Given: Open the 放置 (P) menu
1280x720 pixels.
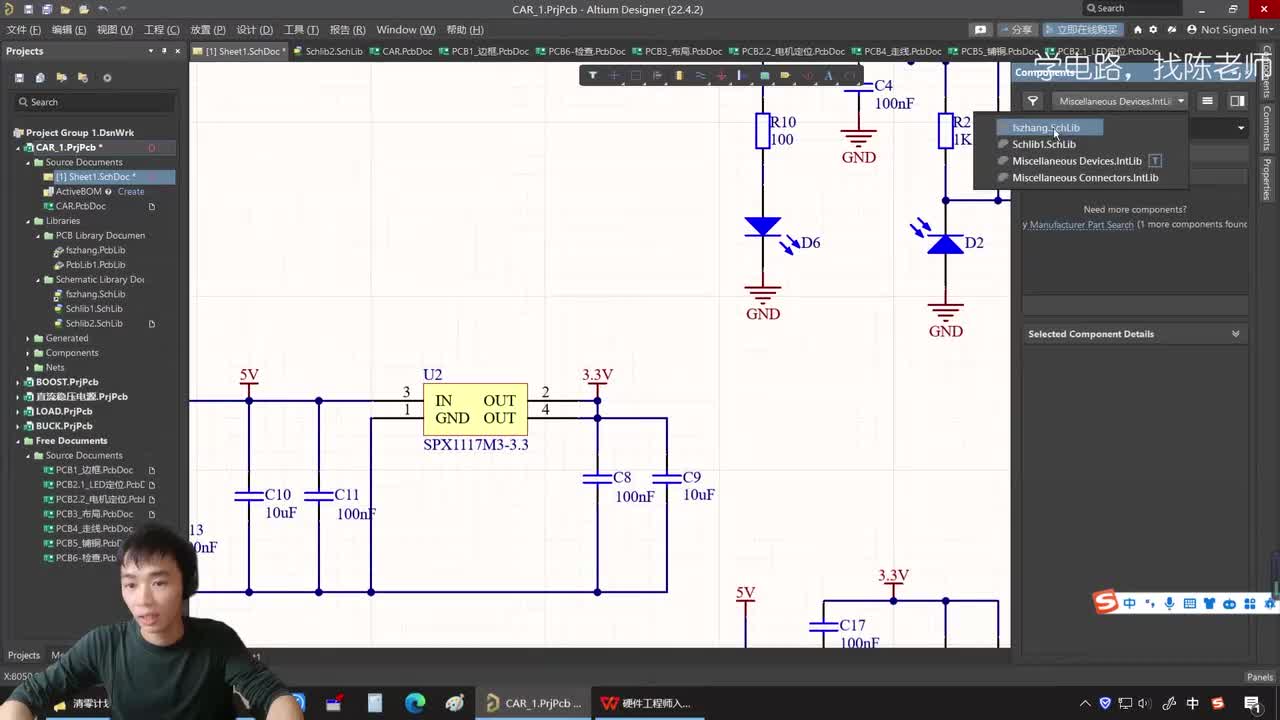Looking at the screenshot, I should (x=208, y=30).
